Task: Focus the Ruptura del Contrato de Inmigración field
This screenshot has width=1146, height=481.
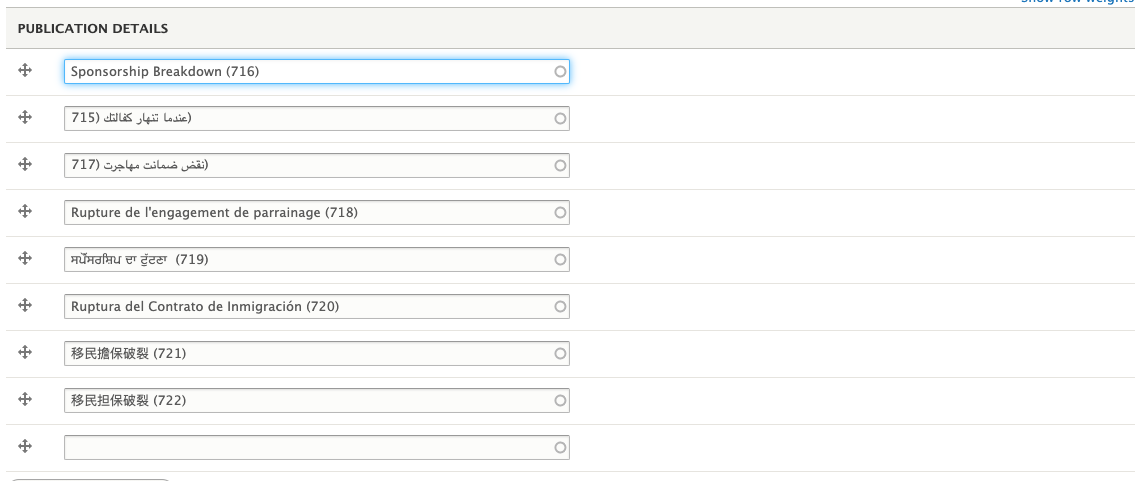Action: (x=316, y=306)
